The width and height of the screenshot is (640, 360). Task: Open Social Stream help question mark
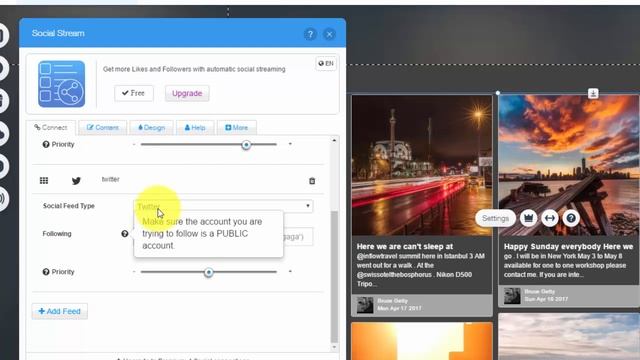click(310, 34)
